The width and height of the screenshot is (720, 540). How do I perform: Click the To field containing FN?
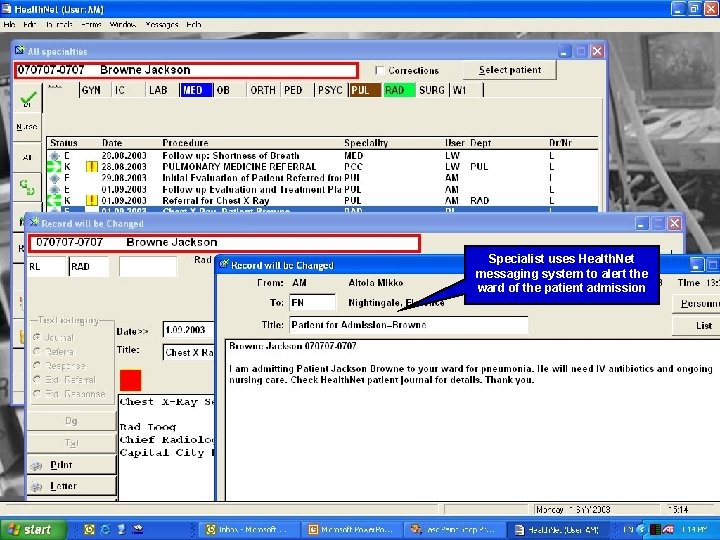[x=312, y=303]
